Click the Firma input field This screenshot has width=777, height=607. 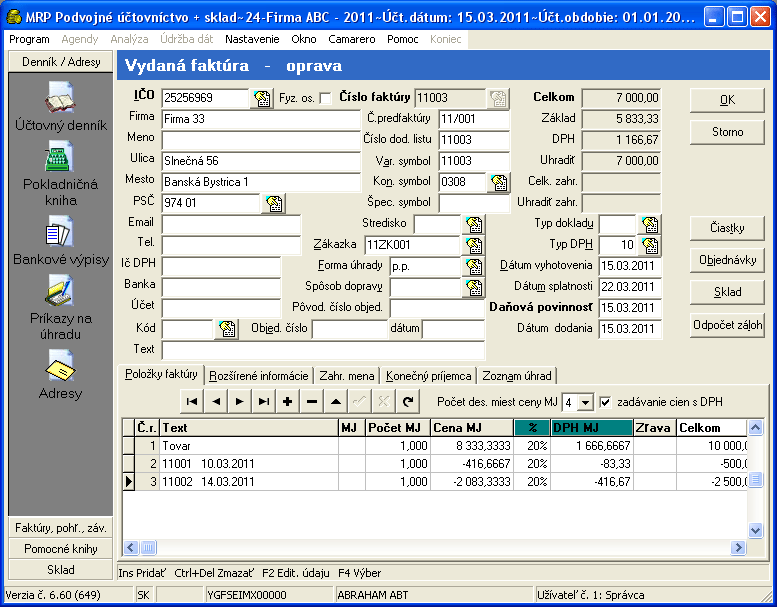261,119
